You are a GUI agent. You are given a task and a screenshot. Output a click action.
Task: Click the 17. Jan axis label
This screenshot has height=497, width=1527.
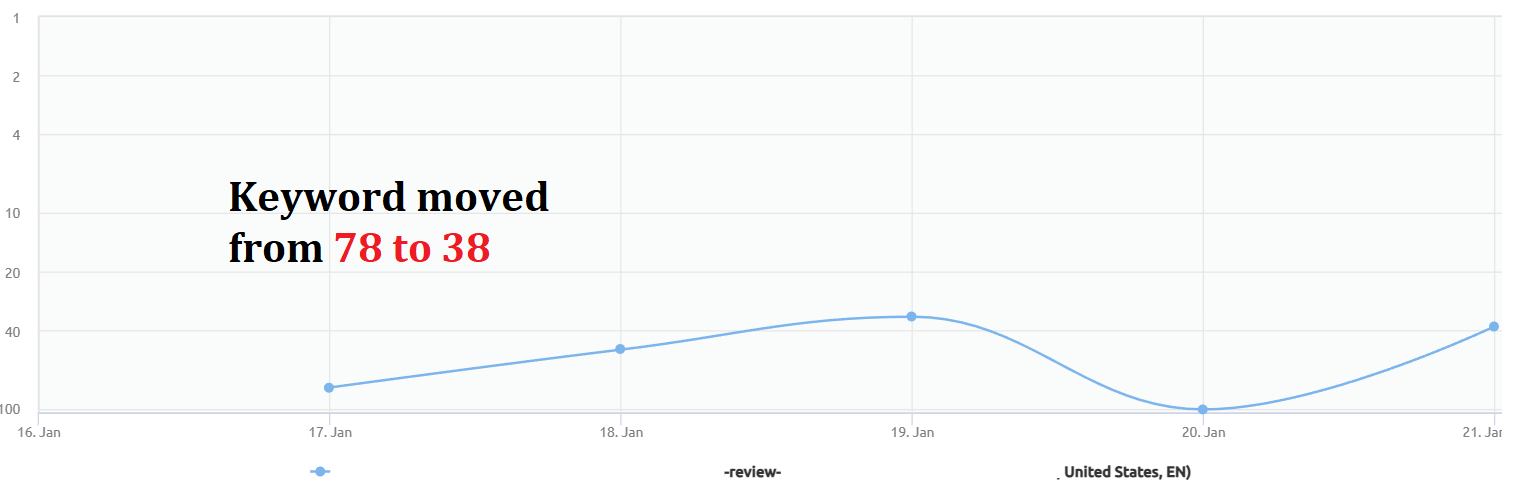tap(330, 433)
